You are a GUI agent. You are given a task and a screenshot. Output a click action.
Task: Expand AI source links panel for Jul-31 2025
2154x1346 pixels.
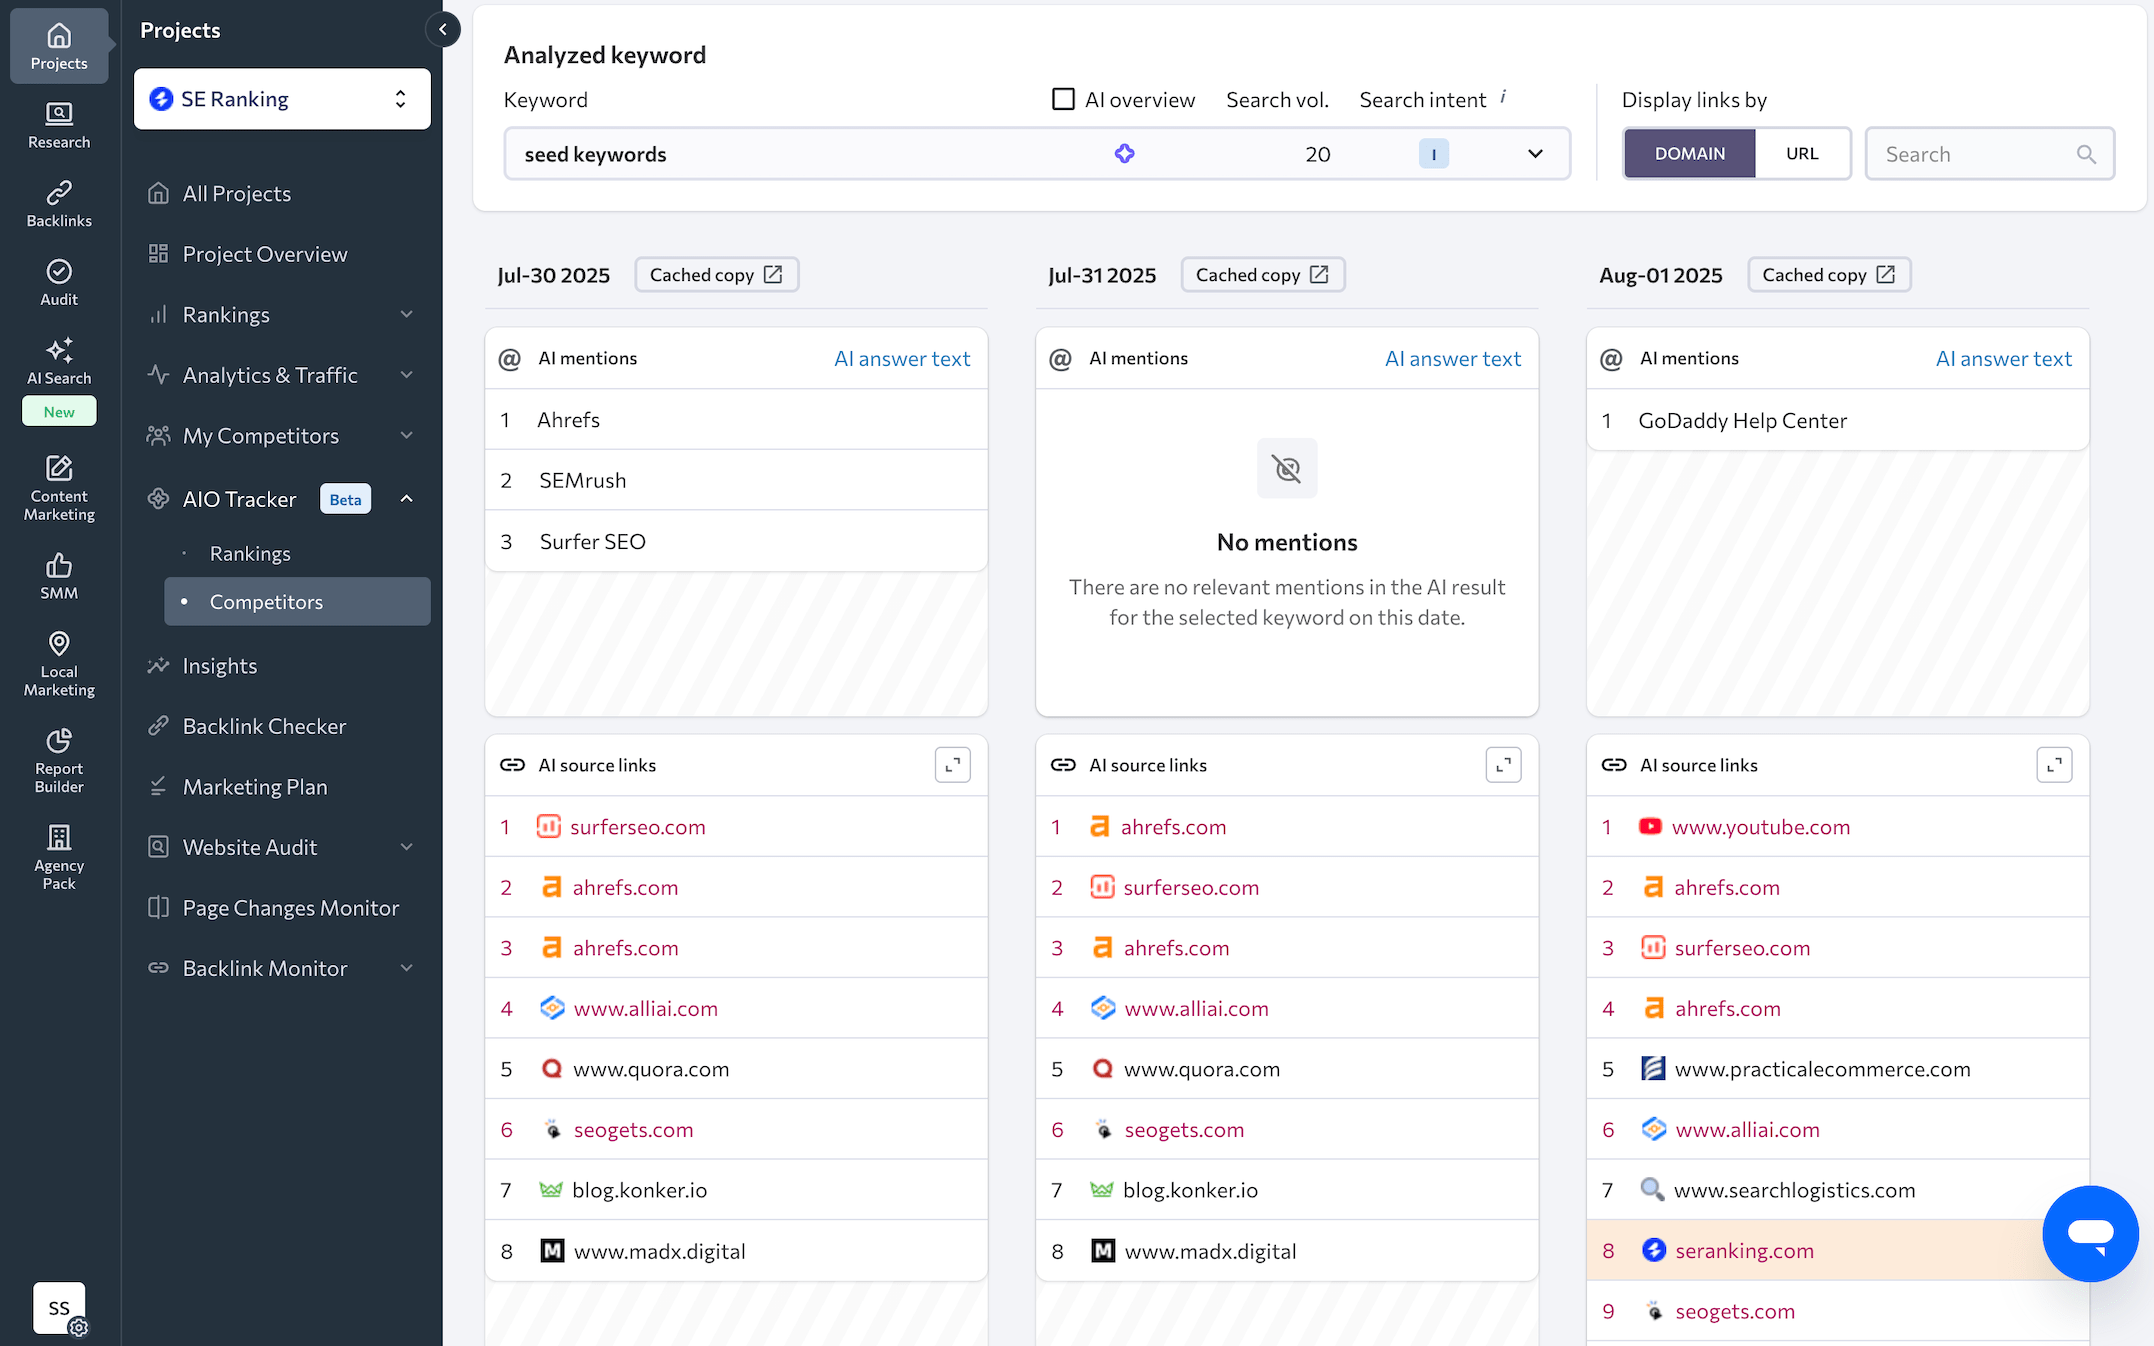click(x=1503, y=765)
